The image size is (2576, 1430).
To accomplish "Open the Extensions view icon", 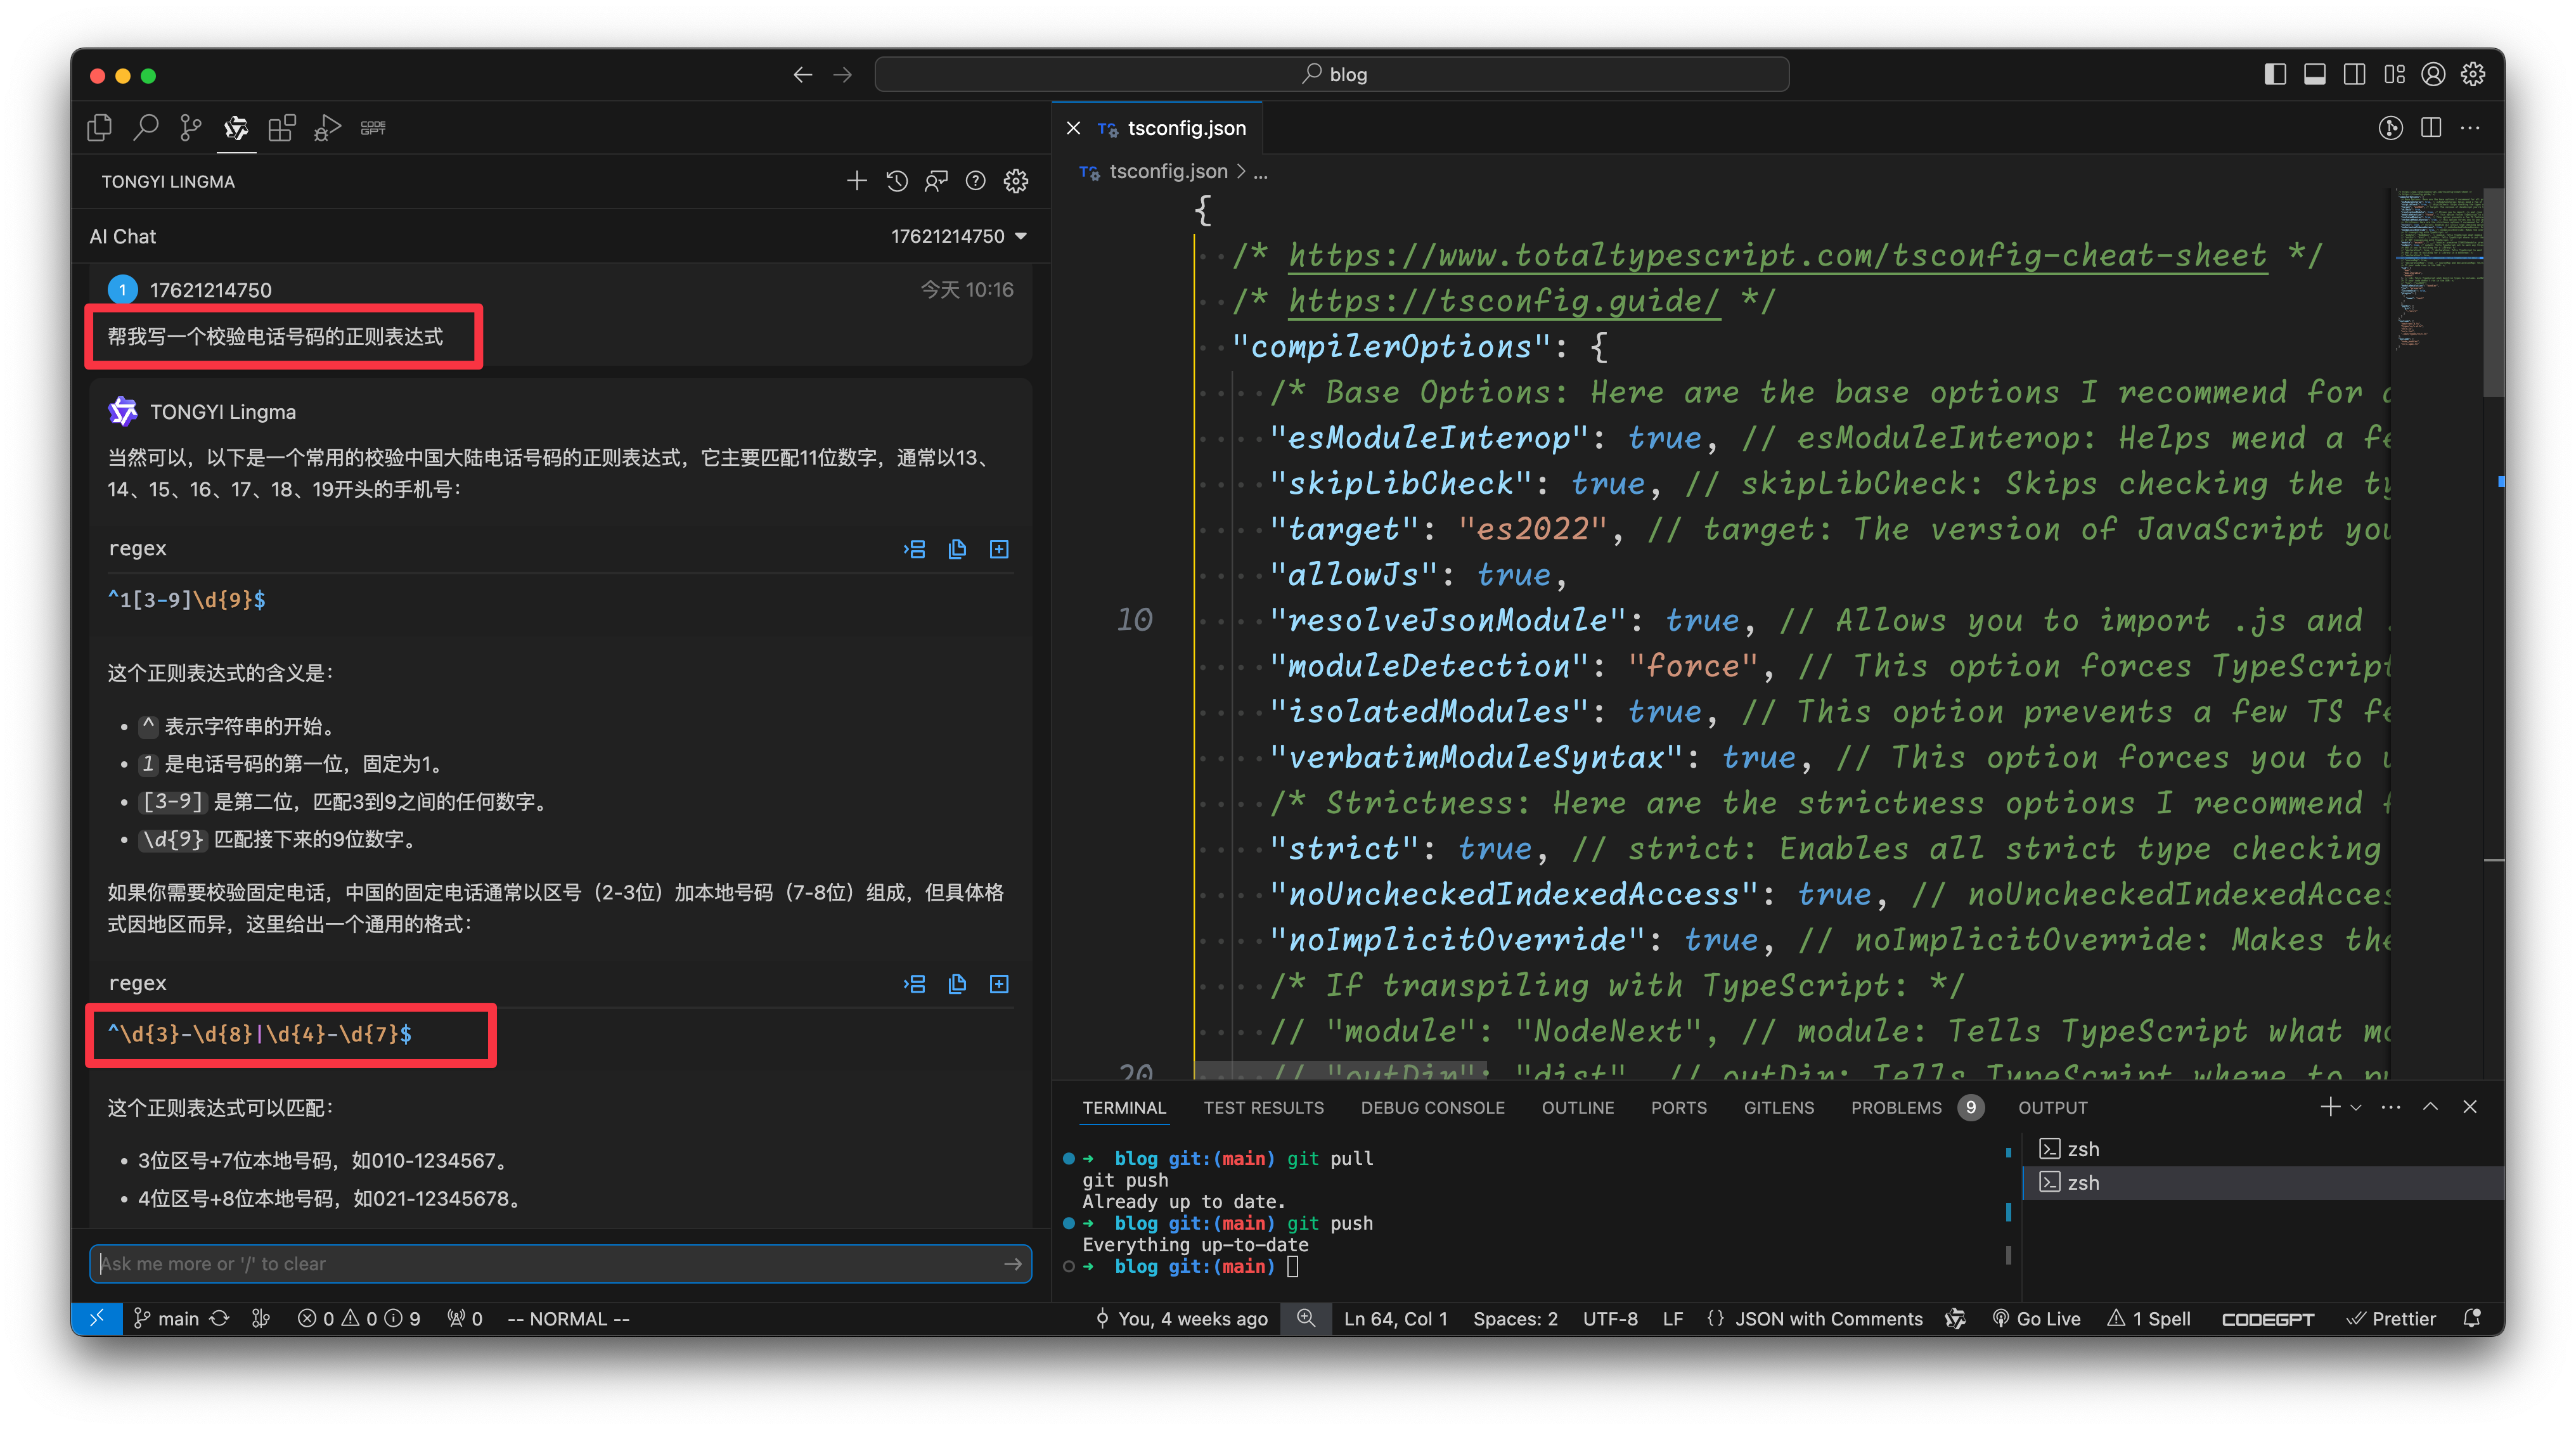I will coord(282,127).
